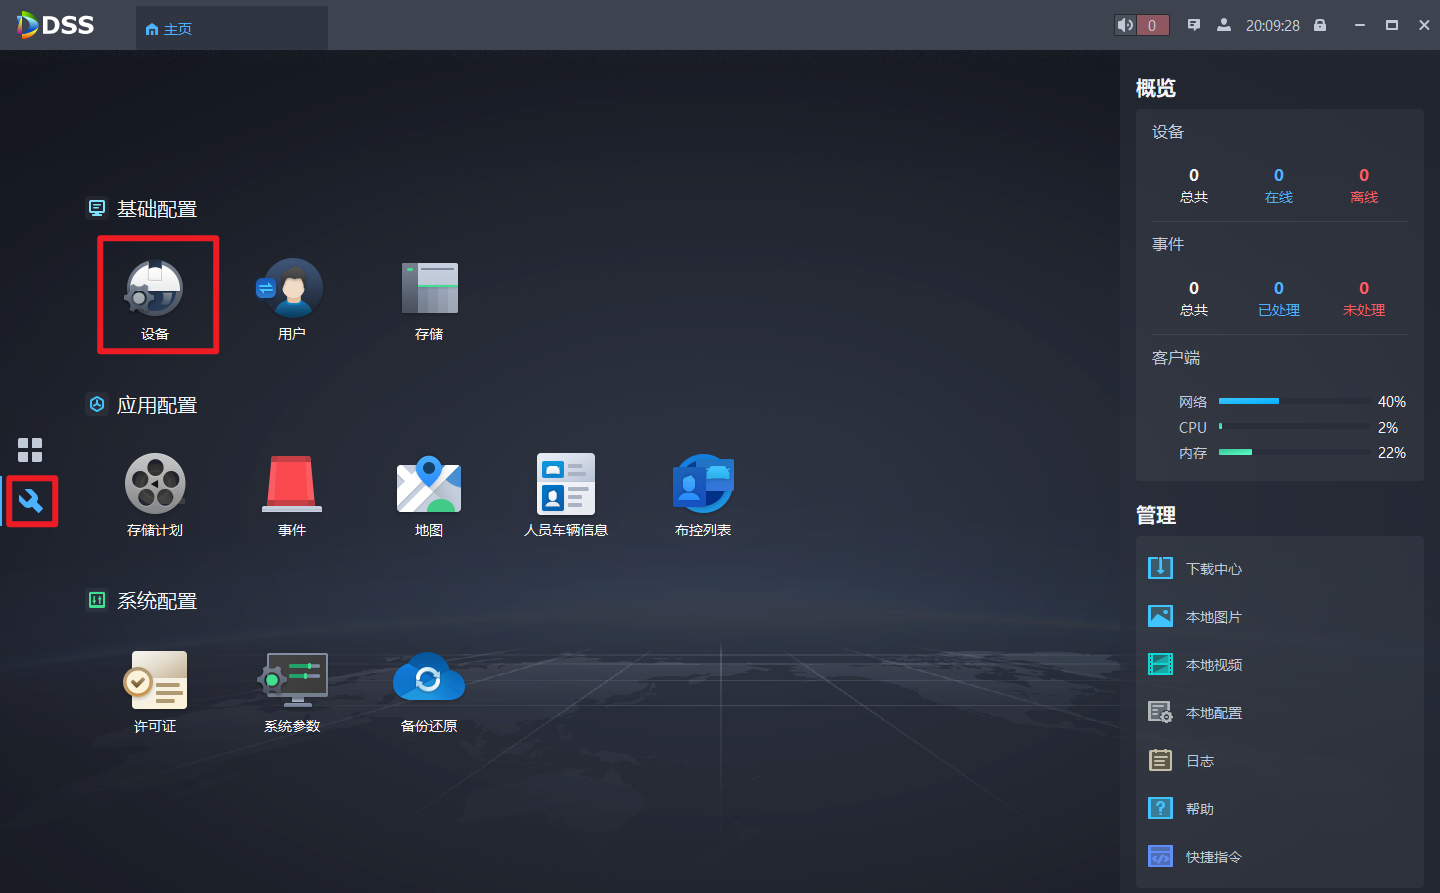Open the 地图 map icon
This screenshot has height=893, width=1440.
pyautogui.click(x=429, y=485)
